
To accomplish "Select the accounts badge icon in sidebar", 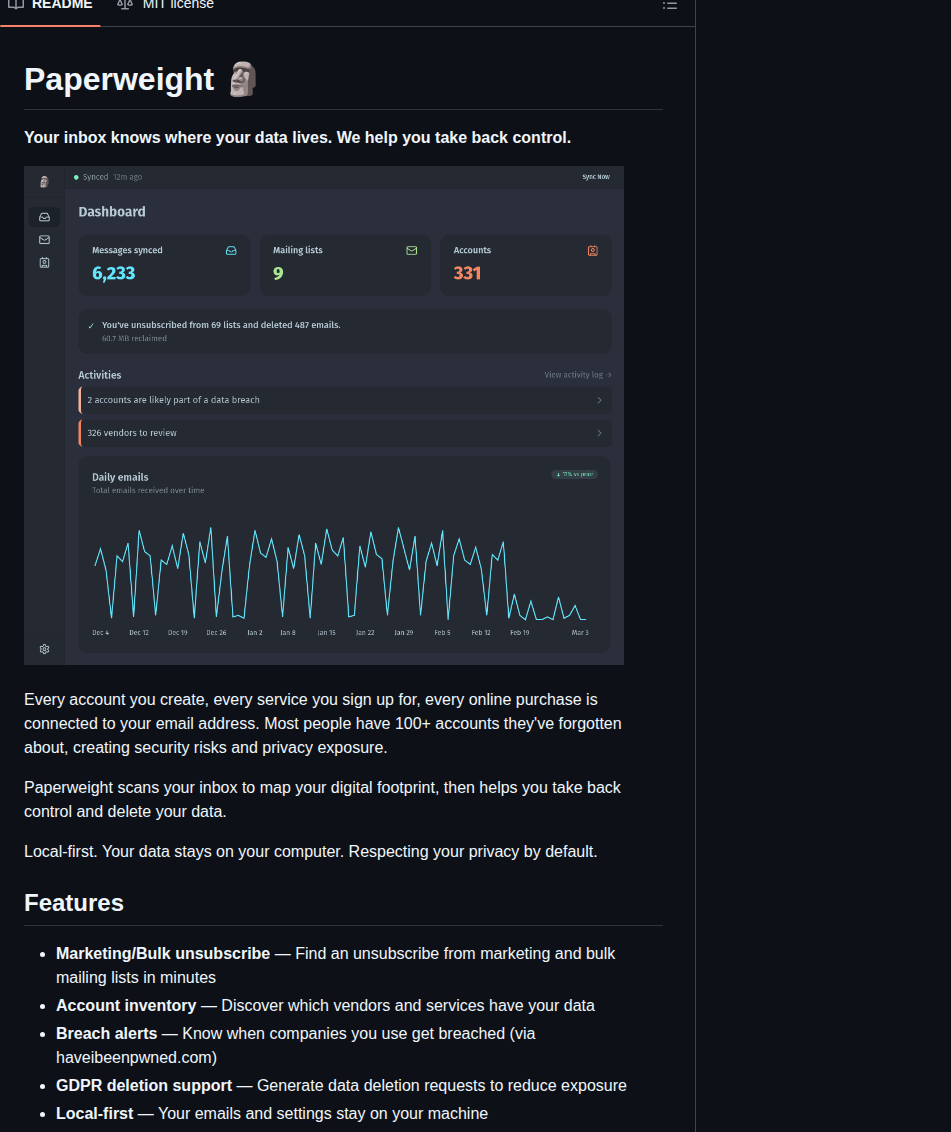I will (x=44, y=263).
